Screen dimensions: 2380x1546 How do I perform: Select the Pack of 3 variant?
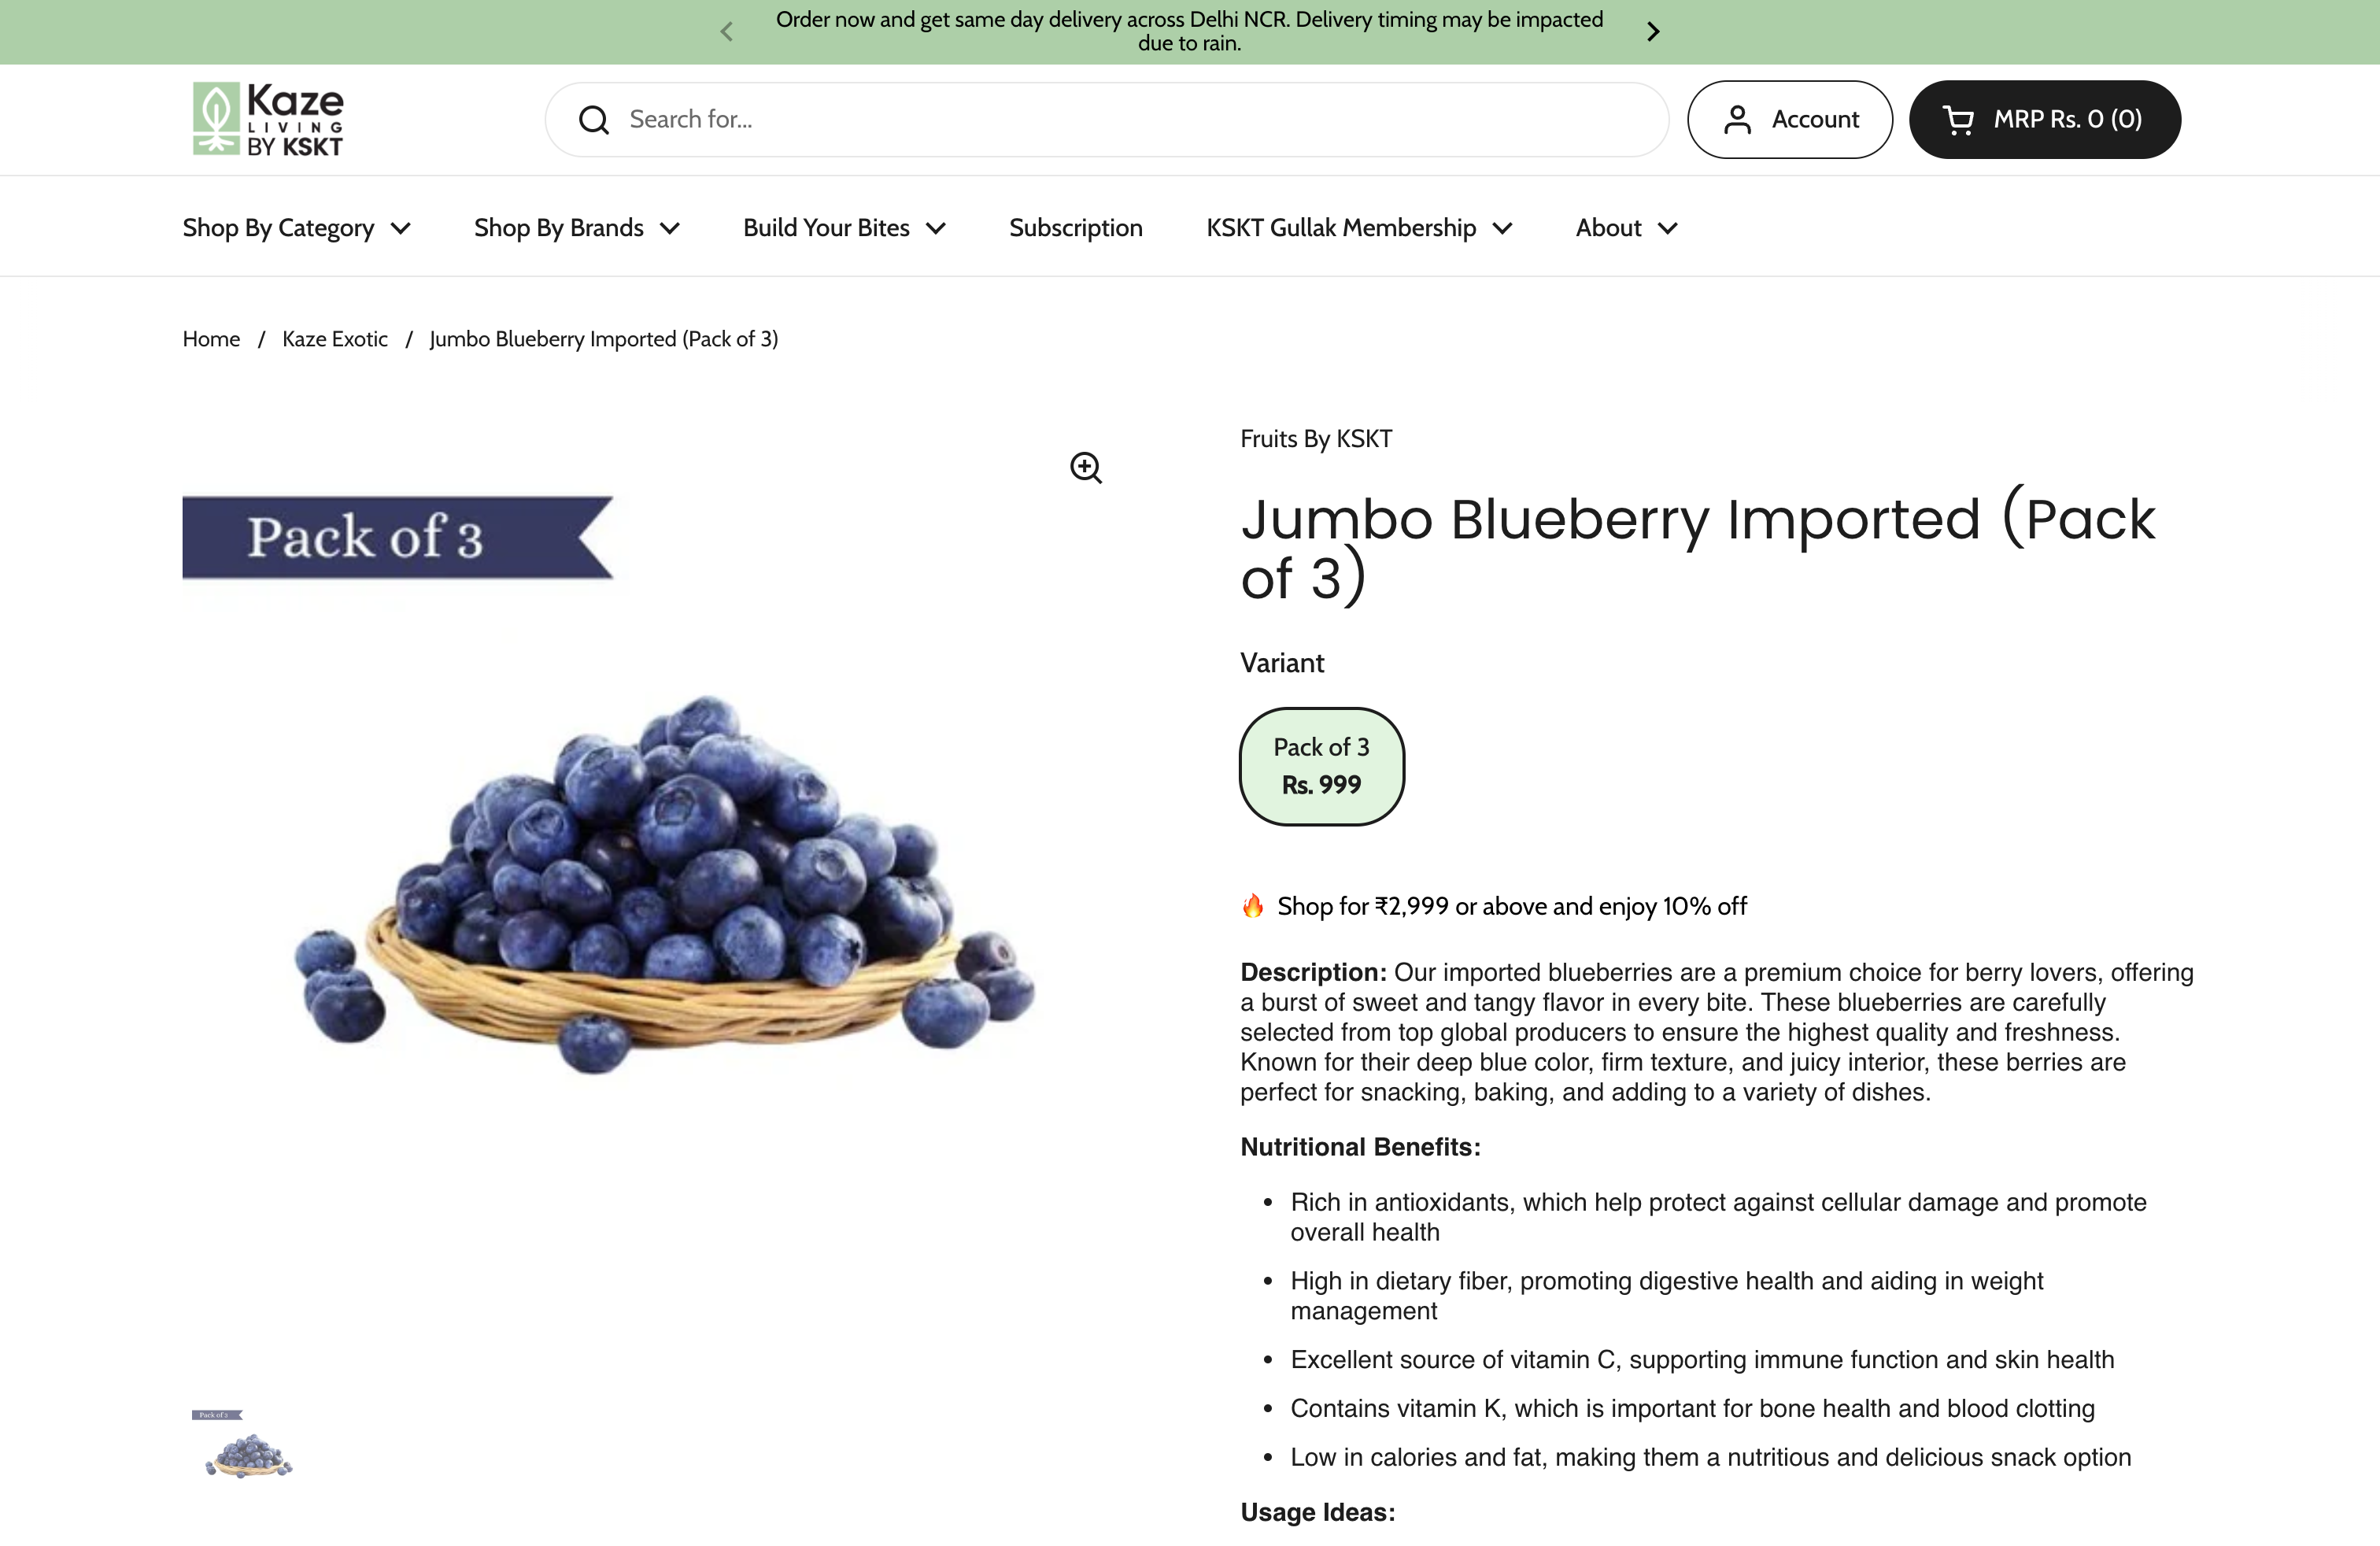pyautogui.click(x=1322, y=767)
